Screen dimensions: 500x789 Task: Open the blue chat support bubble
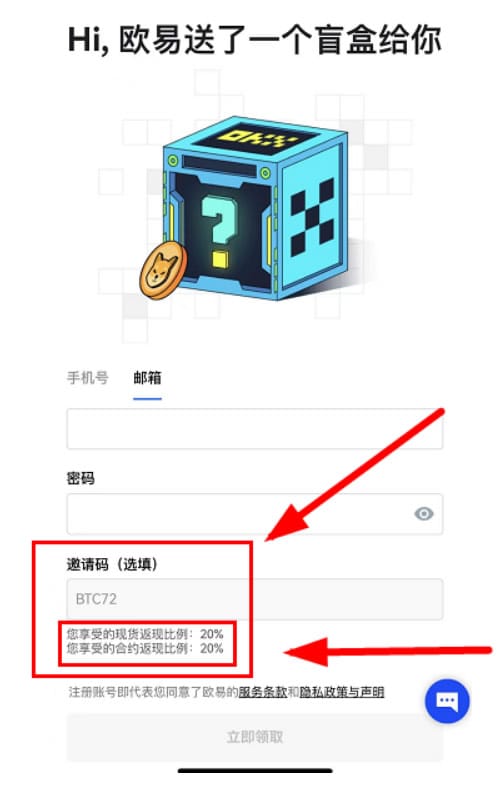coord(447,701)
